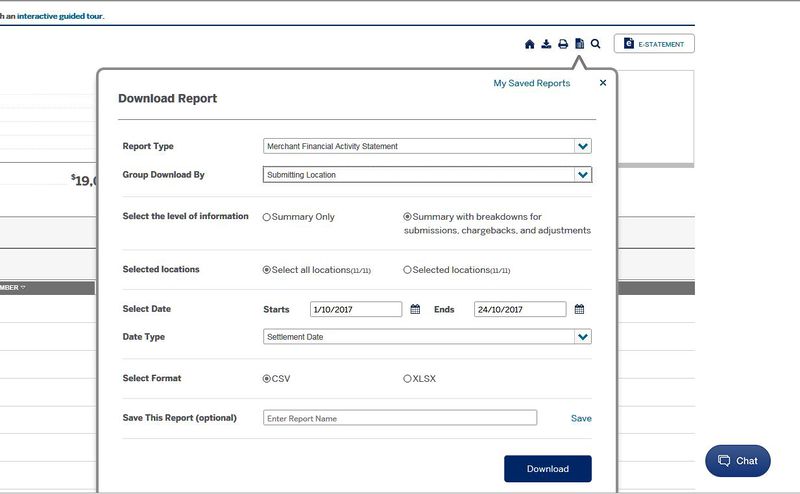Open the E-STATEMENT button

coord(654,43)
